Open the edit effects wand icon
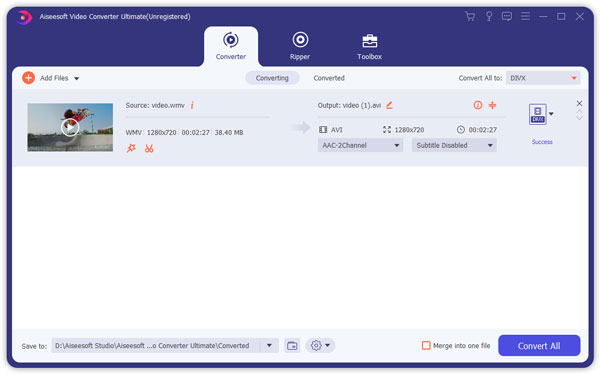Image resolution: width=600 pixels, height=374 pixels. tap(131, 148)
